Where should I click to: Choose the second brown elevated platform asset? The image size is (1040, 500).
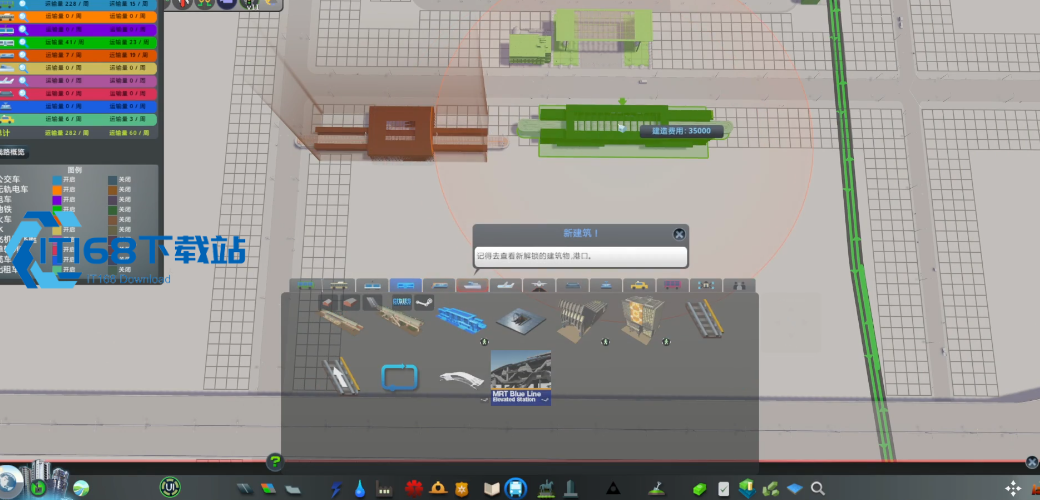point(401,320)
